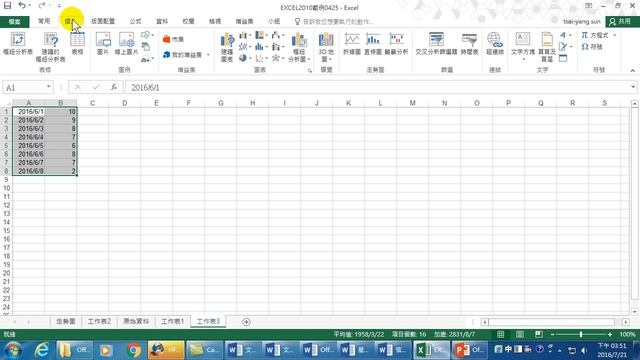Open the WordArt dropdown
The image size is (640, 360).
point(565,35)
